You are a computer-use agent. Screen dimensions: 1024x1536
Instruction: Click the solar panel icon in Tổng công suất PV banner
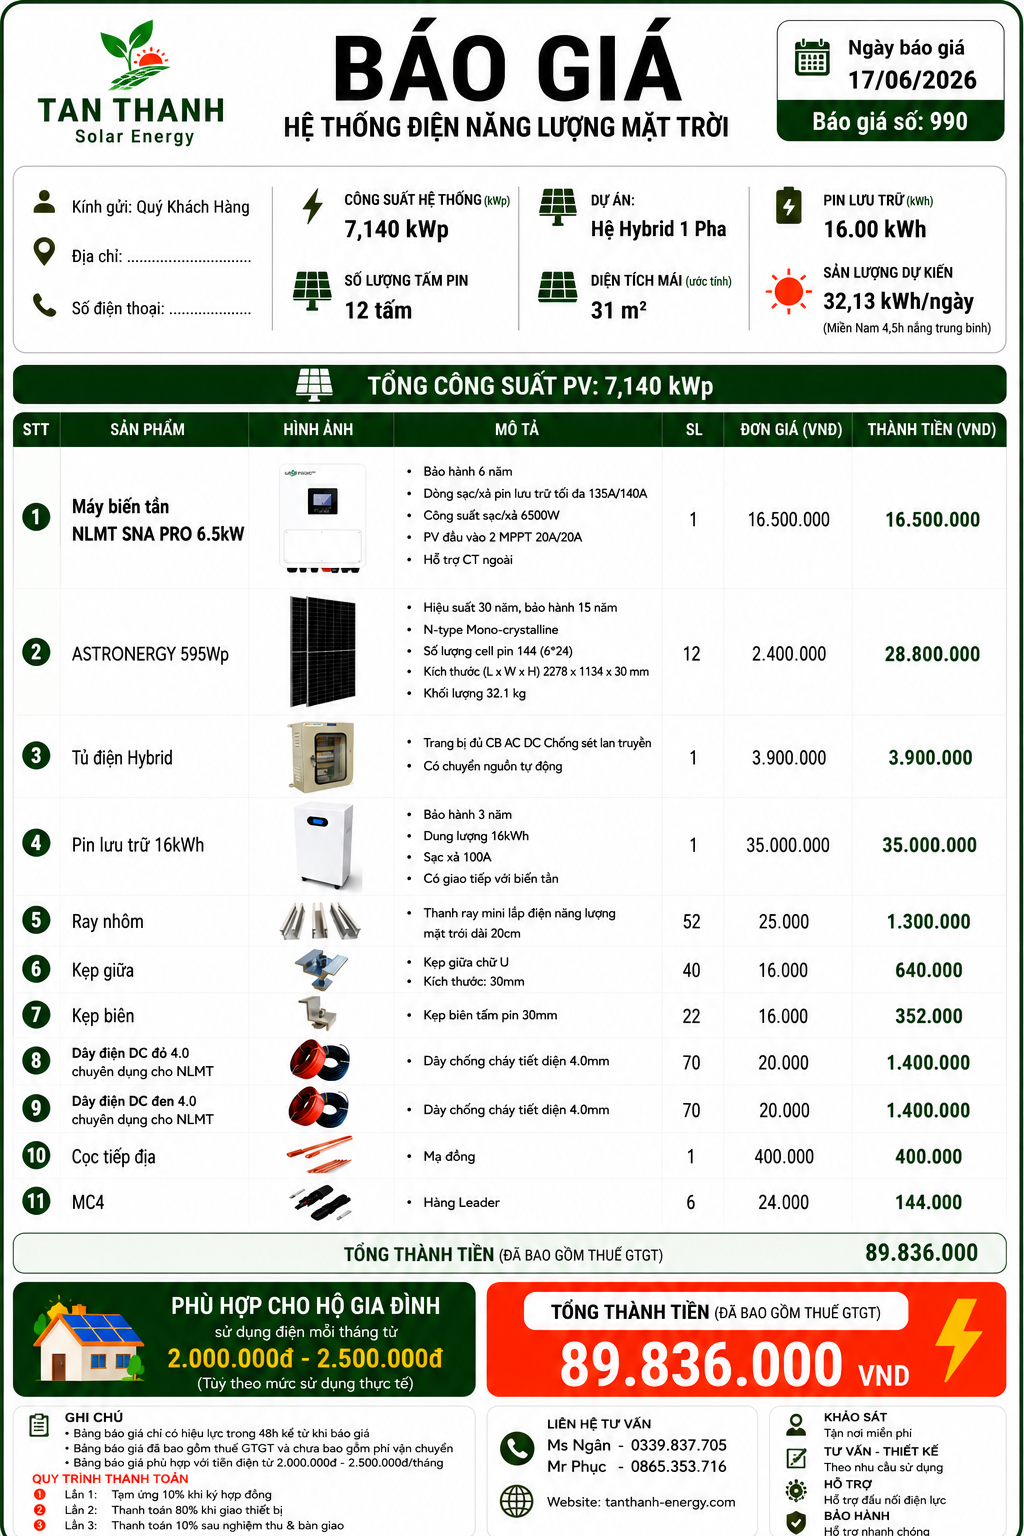315,385
